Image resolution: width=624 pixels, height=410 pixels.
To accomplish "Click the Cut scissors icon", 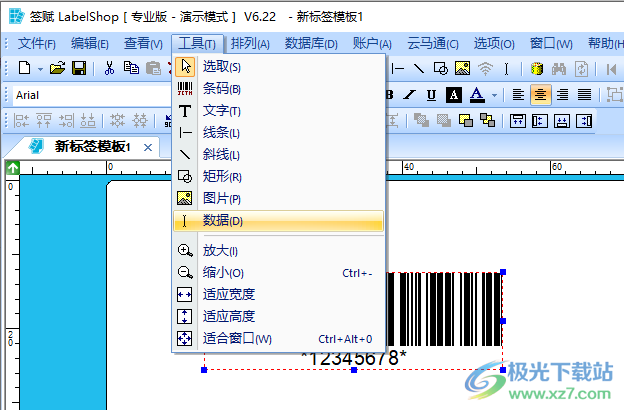I will point(109,68).
